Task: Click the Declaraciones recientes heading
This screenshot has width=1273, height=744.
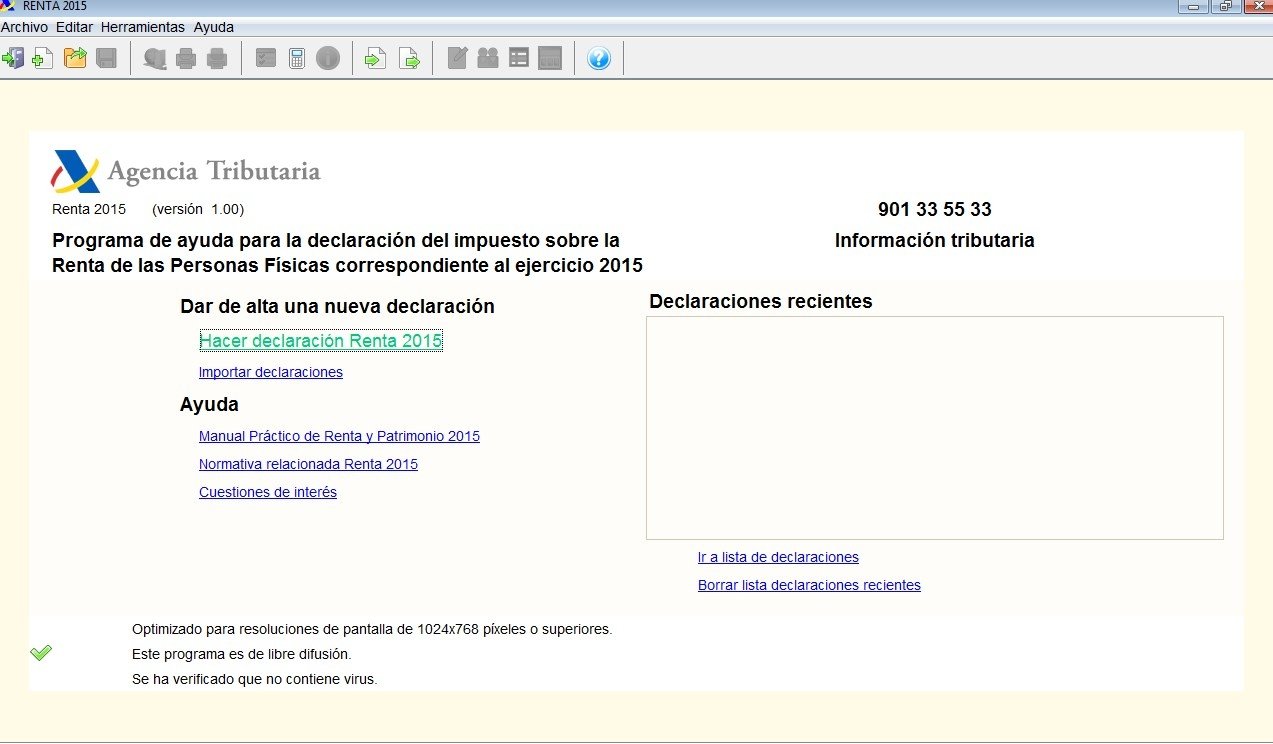Action: pos(761,301)
